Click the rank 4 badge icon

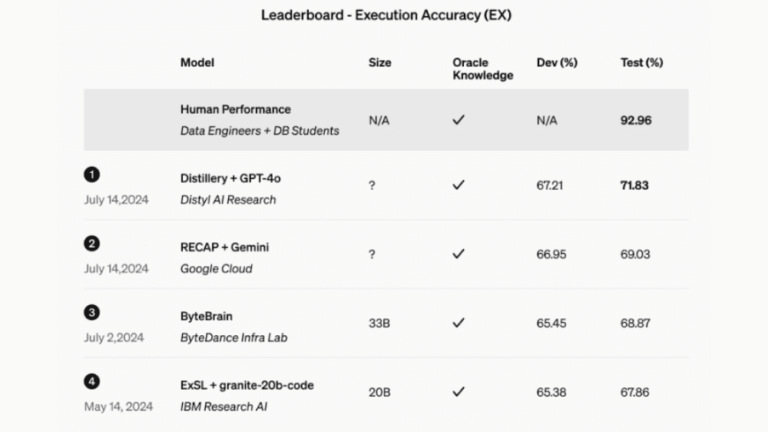click(92, 381)
